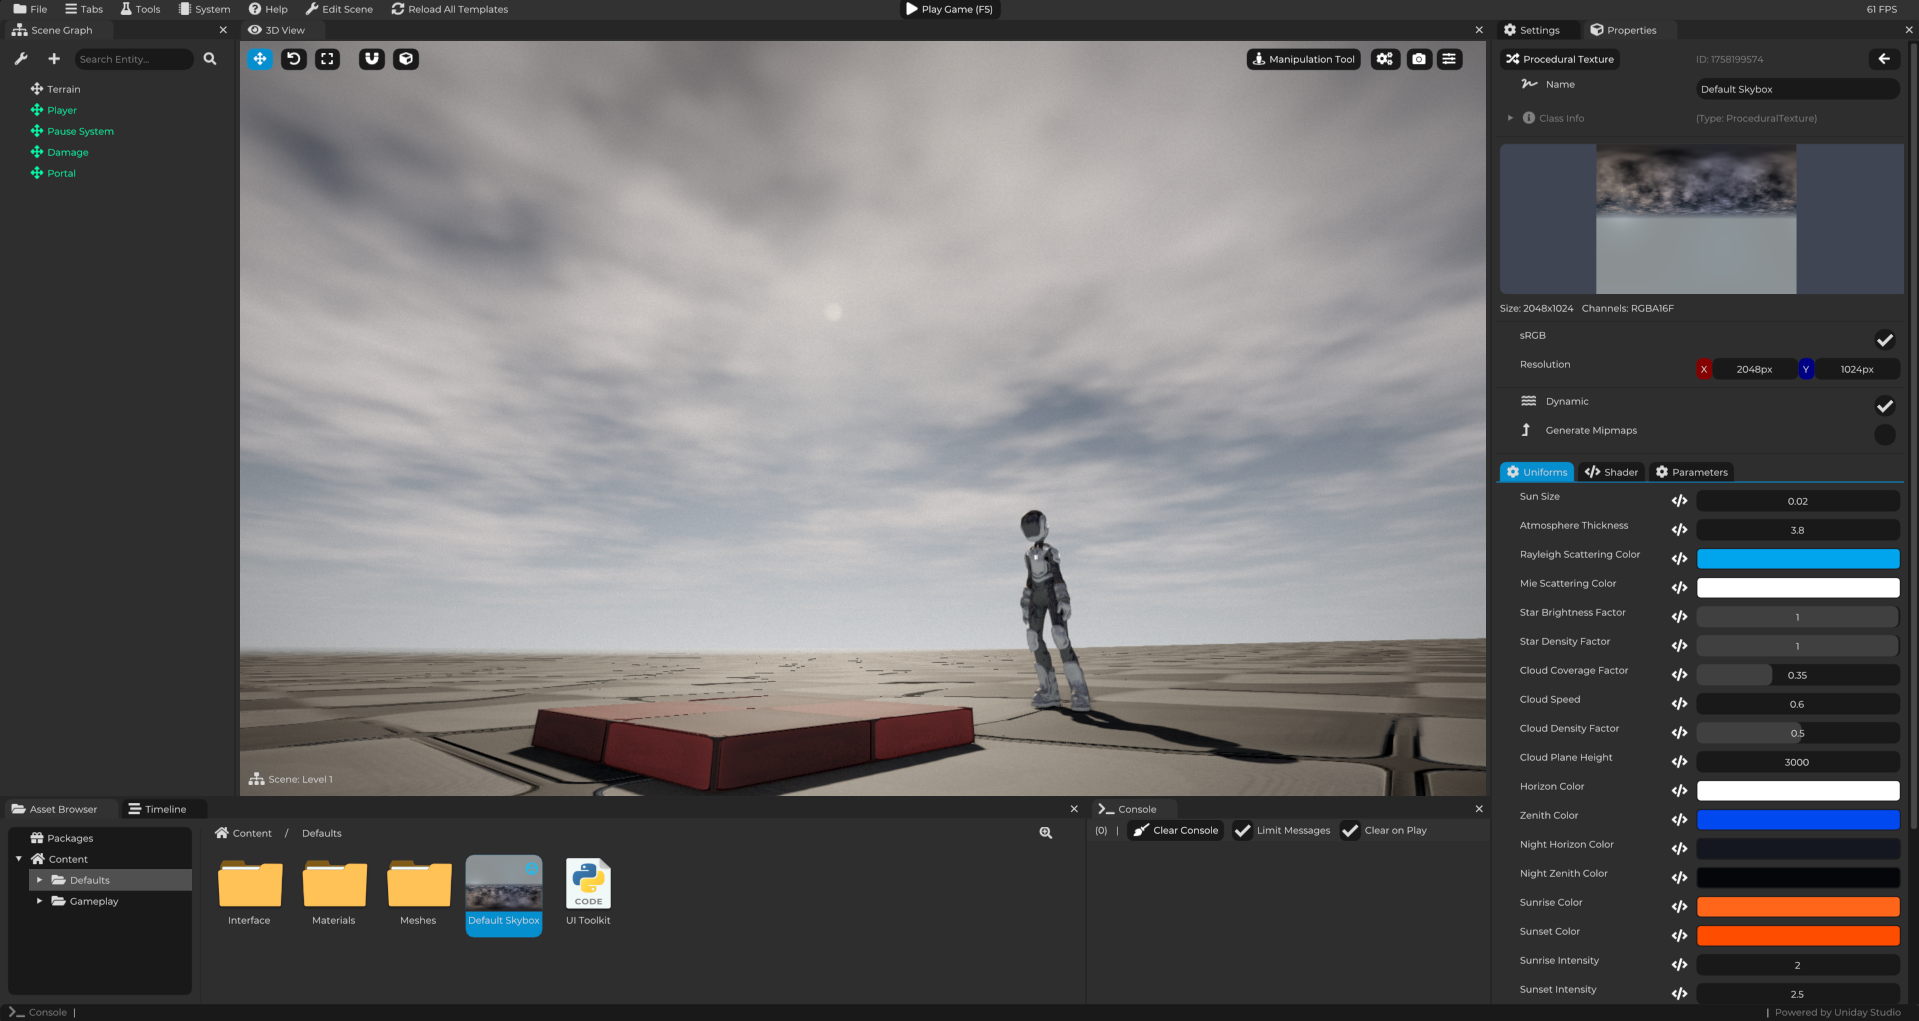The height and width of the screenshot is (1021, 1919).
Task: Toggle the local/global pivot cube icon
Action: [405, 59]
